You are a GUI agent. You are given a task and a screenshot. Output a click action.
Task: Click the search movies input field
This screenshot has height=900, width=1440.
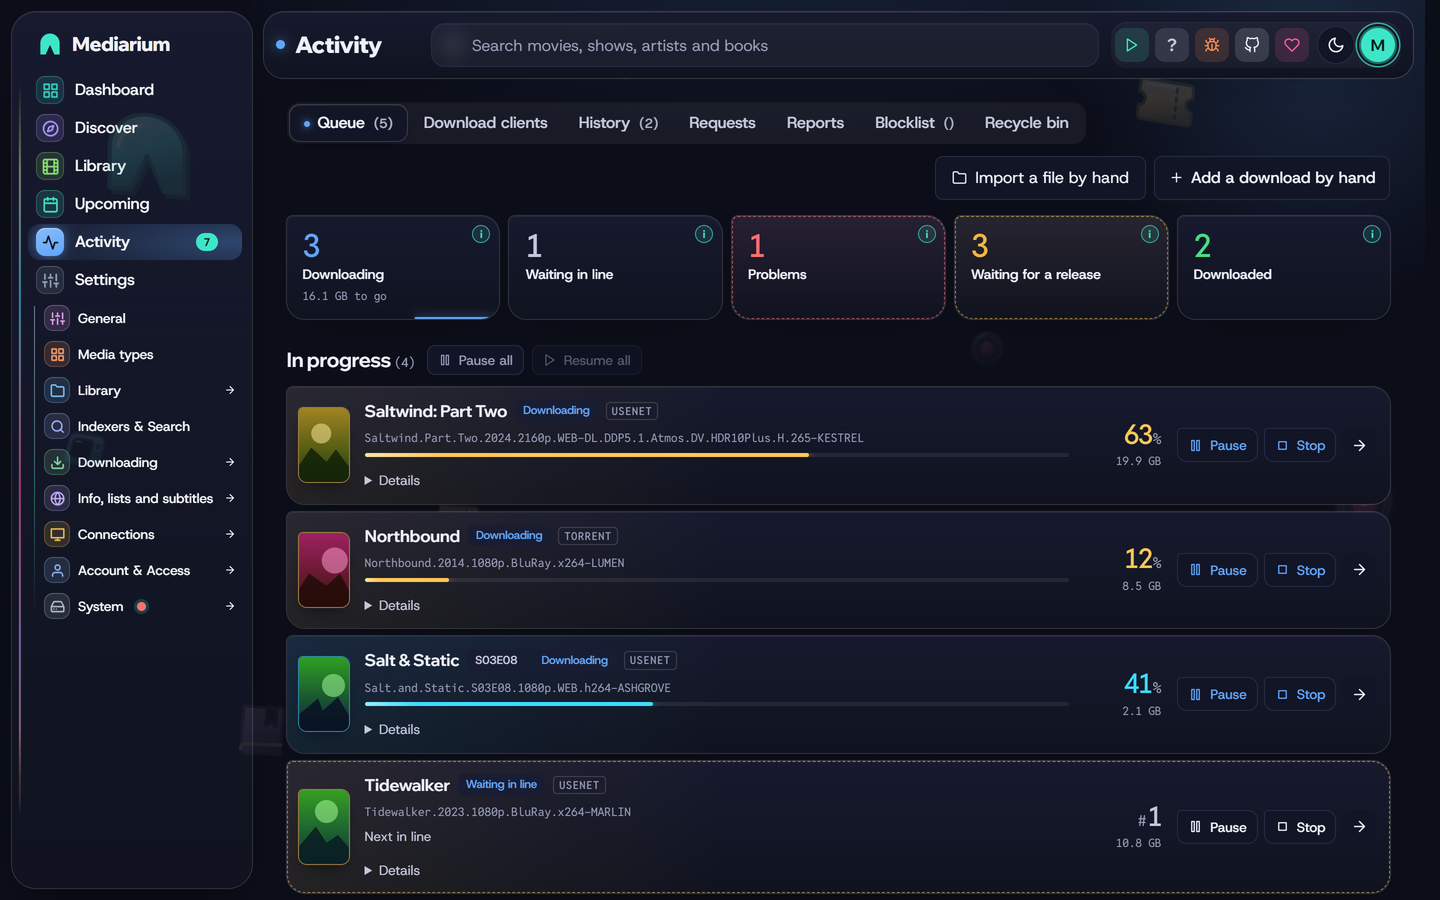coord(765,46)
